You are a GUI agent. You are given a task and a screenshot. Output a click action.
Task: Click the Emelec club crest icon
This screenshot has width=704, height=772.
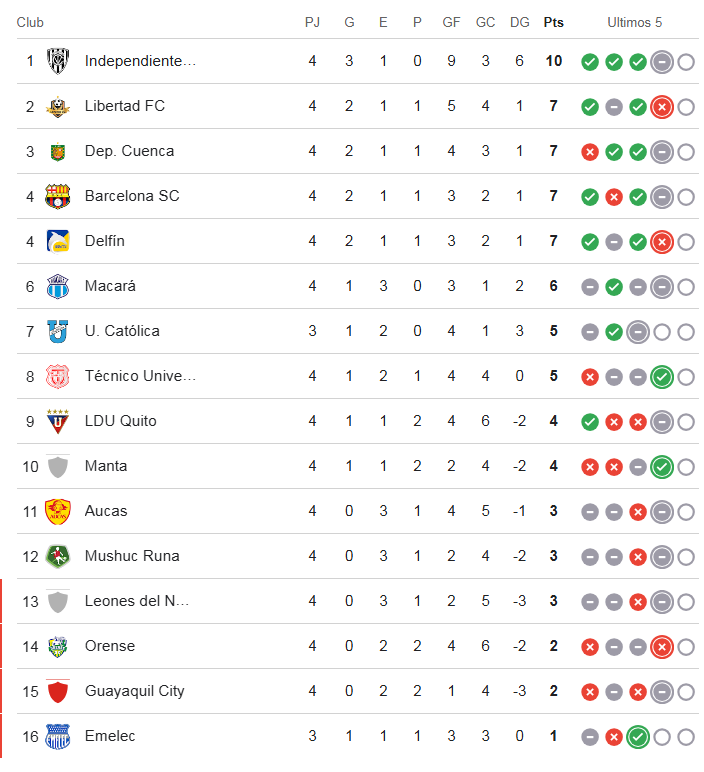(58, 736)
